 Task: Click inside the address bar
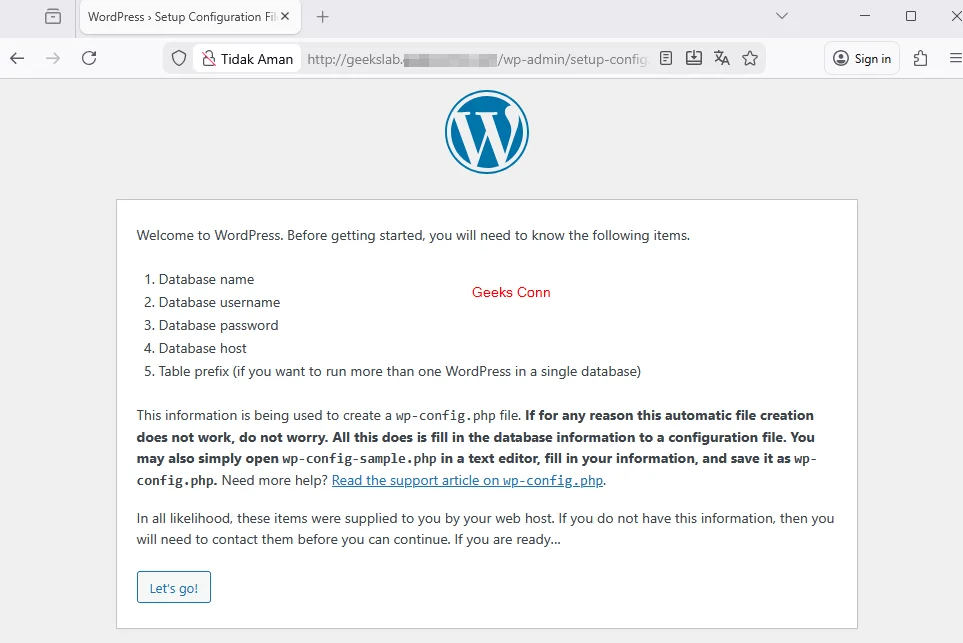(x=450, y=59)
